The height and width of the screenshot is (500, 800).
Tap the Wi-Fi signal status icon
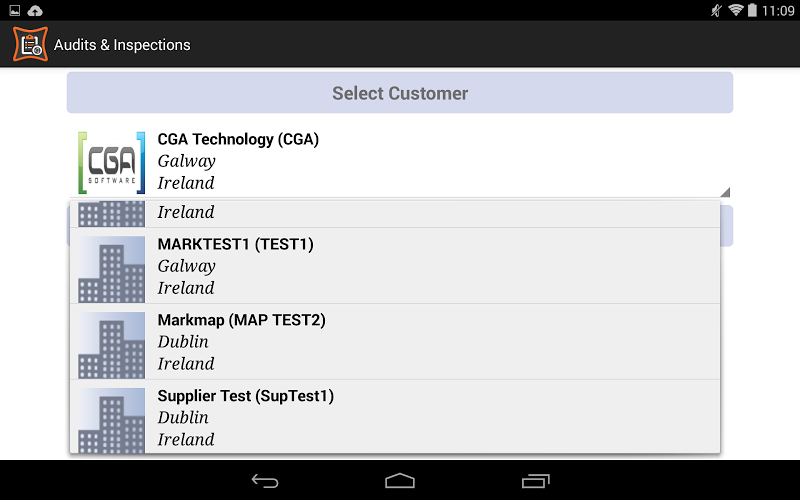tap(735, 10)
